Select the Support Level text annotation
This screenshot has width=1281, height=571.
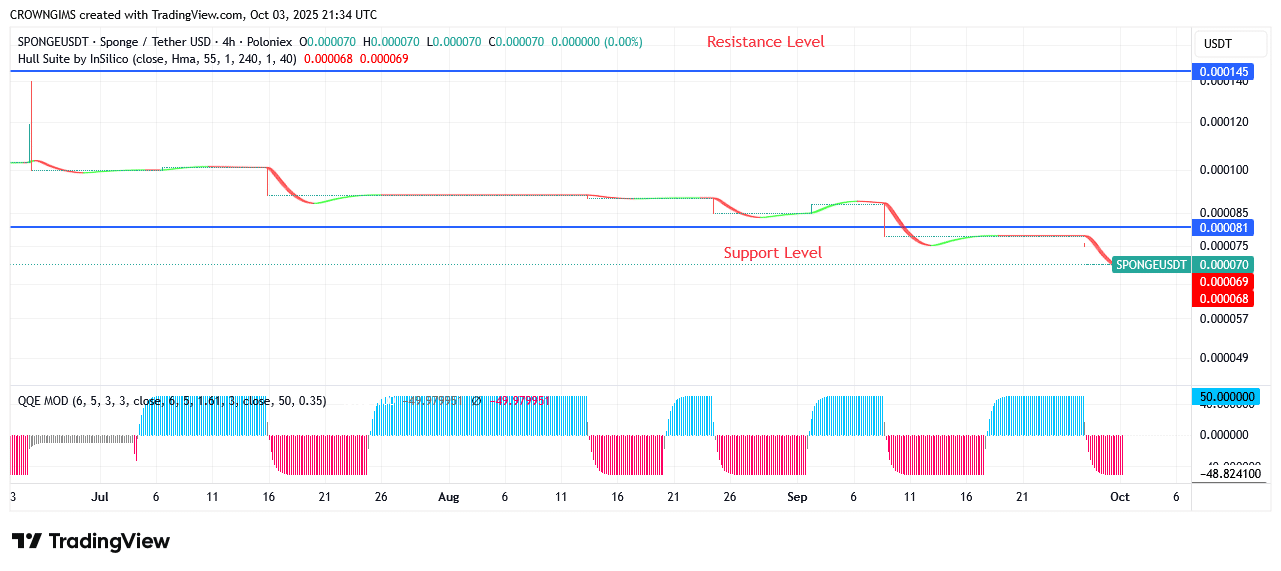[x=772, y=253]
